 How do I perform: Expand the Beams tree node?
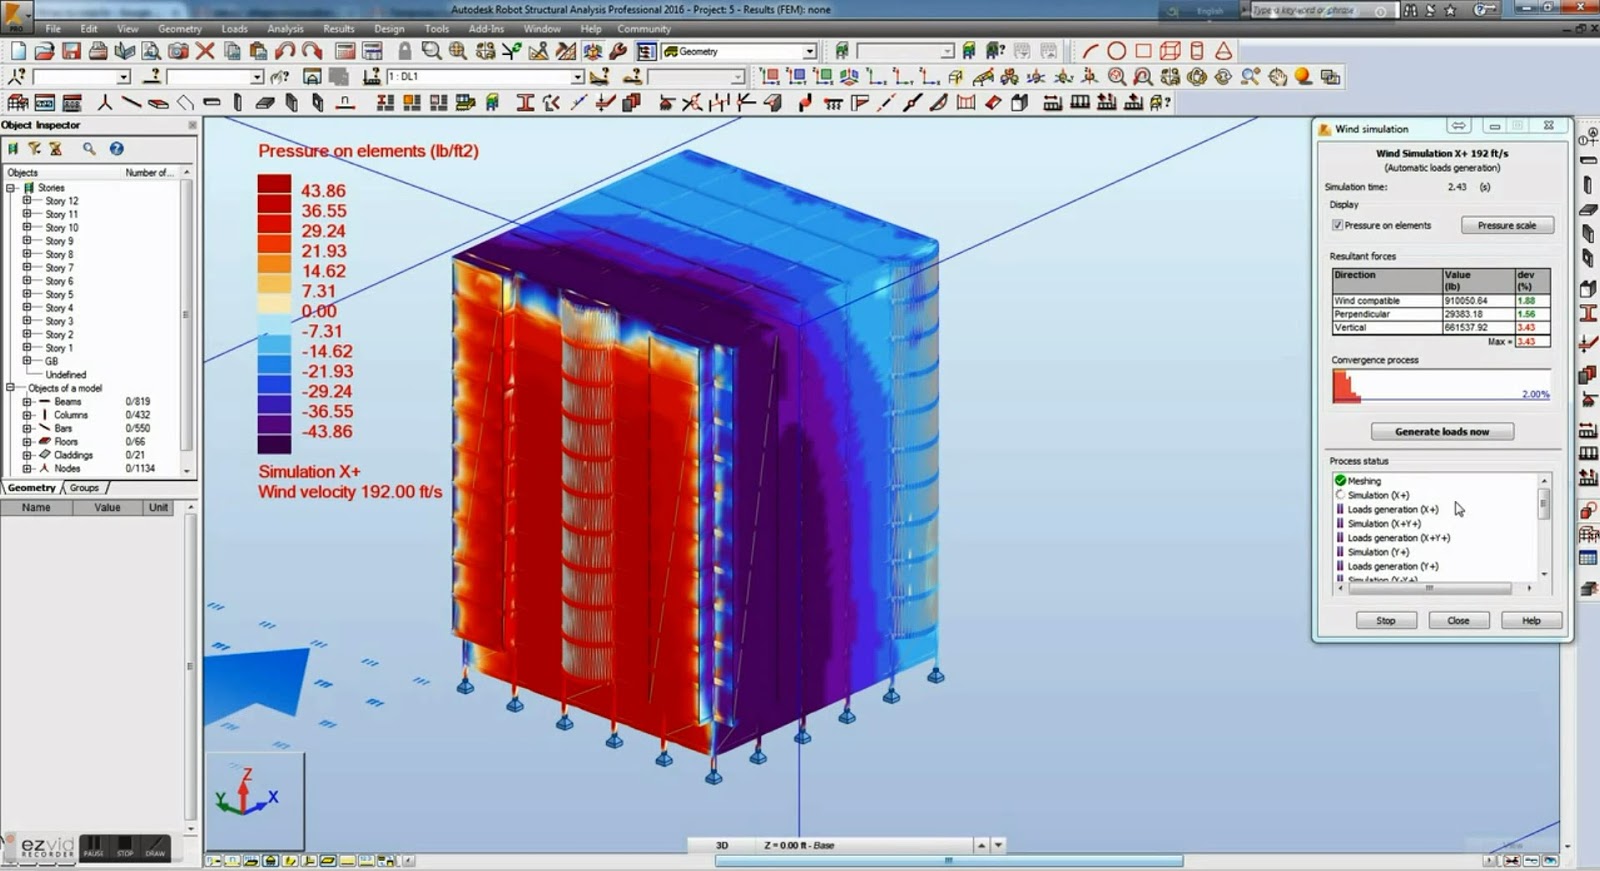(x=27, y=402)
